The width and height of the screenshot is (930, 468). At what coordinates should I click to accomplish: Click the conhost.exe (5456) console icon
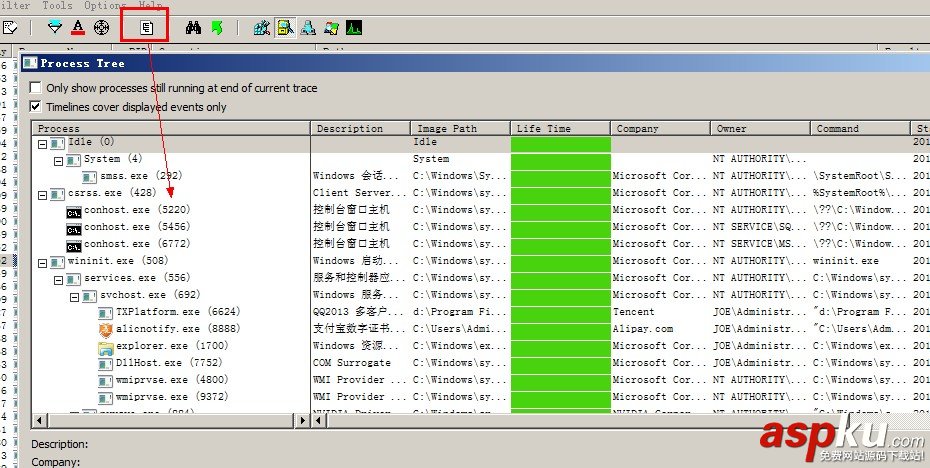(74, 230)
